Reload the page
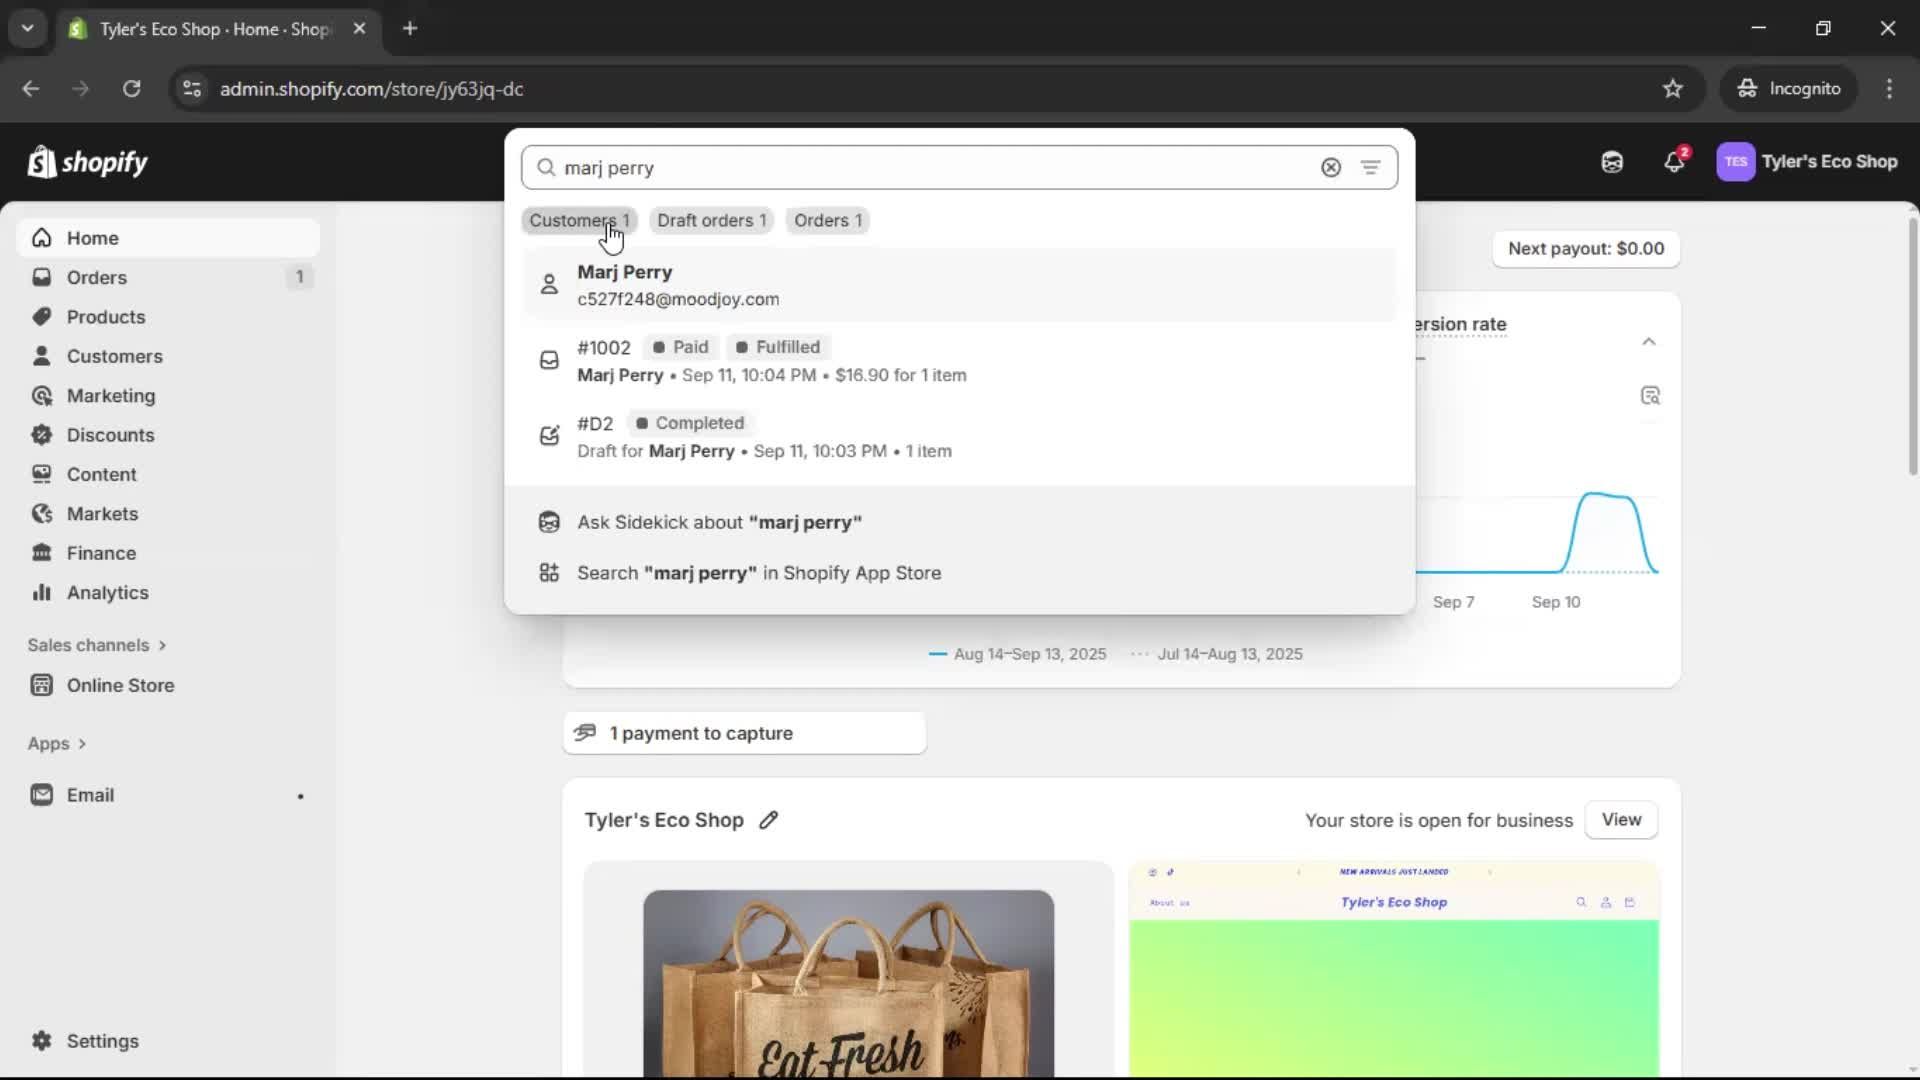 click(131, 89)
